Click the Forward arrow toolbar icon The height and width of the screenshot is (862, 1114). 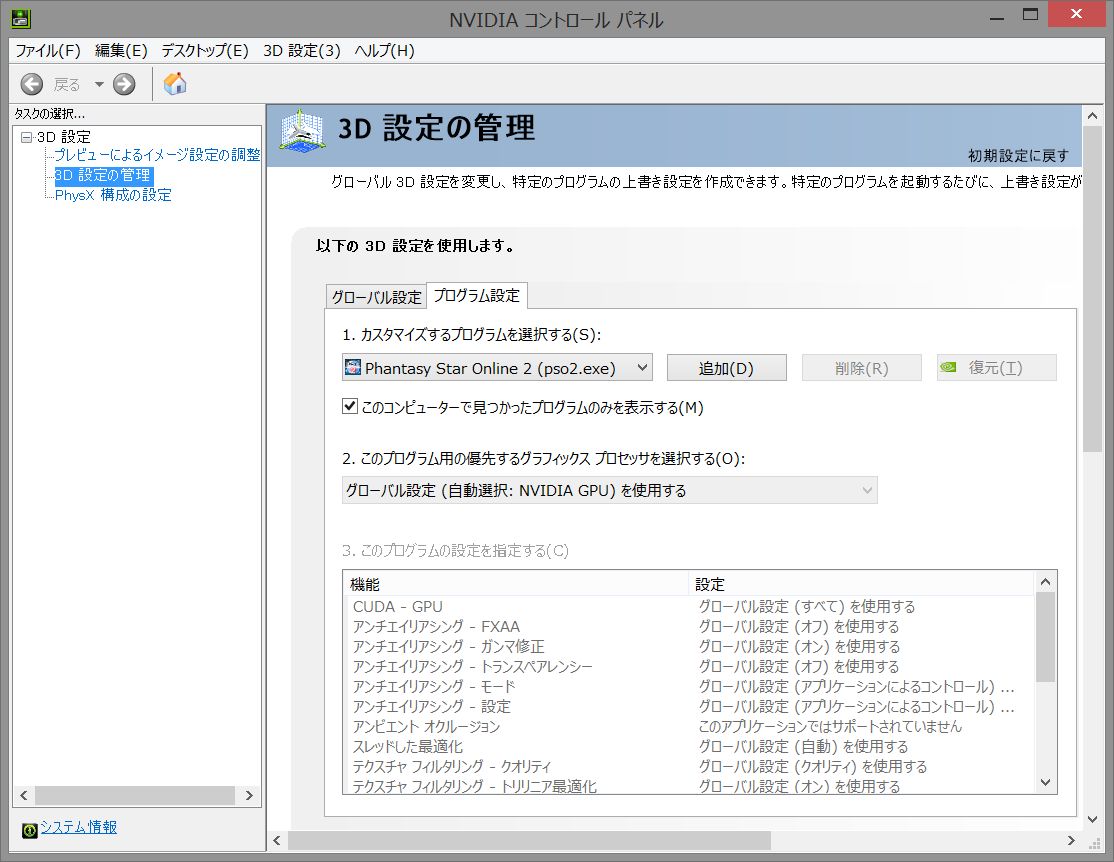[x=124, y=85]
